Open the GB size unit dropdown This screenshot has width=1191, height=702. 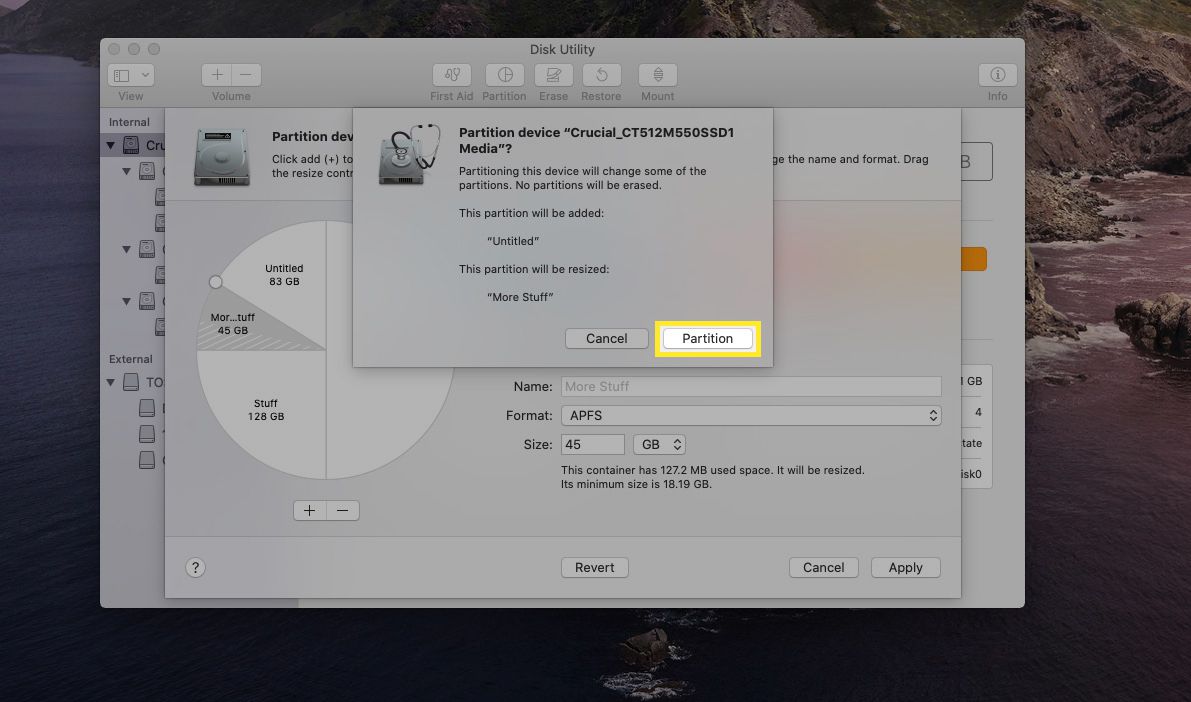pos(662,444)
